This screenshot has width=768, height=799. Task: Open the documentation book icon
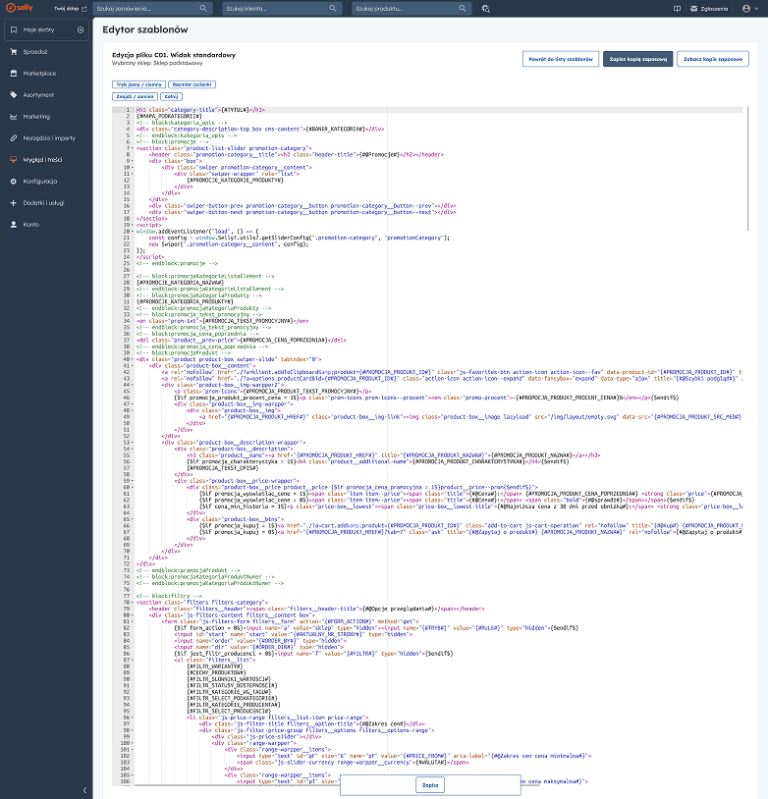[677, 9]
